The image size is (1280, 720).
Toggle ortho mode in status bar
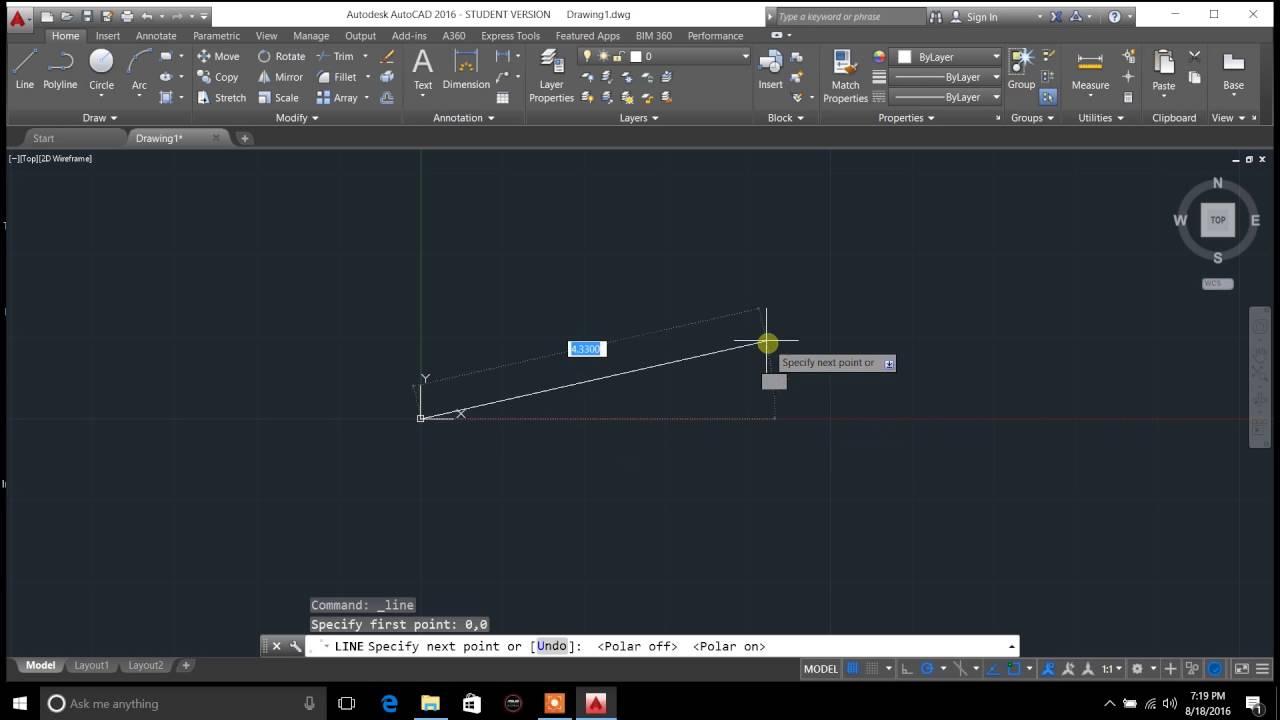905,669
